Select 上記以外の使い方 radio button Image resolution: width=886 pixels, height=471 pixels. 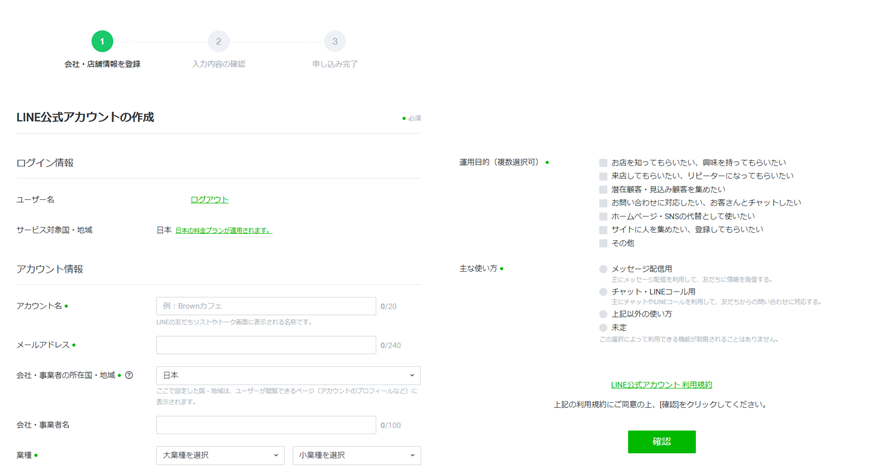603,314
